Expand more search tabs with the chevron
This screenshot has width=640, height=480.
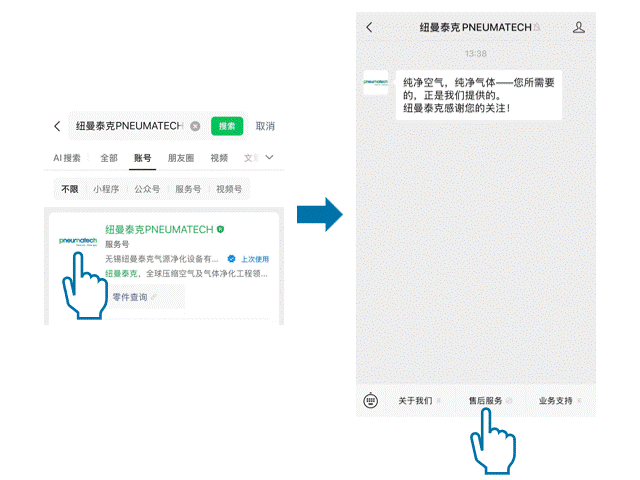tap(269, 157)
